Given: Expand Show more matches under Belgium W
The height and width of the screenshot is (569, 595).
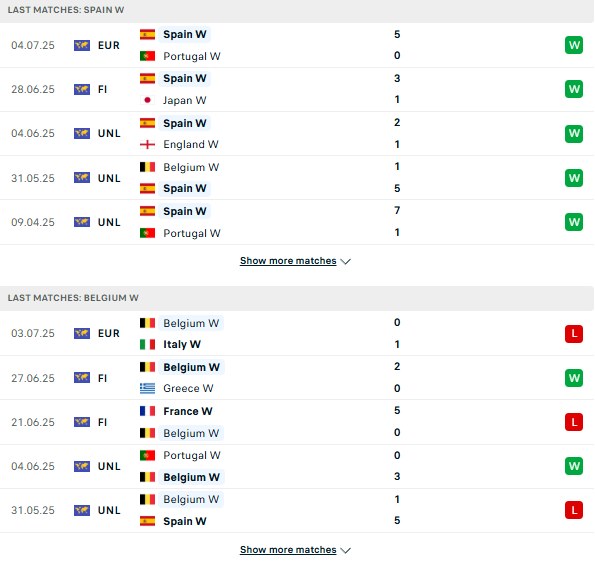Looking at the screenshot, I should [x=288, y=550].
